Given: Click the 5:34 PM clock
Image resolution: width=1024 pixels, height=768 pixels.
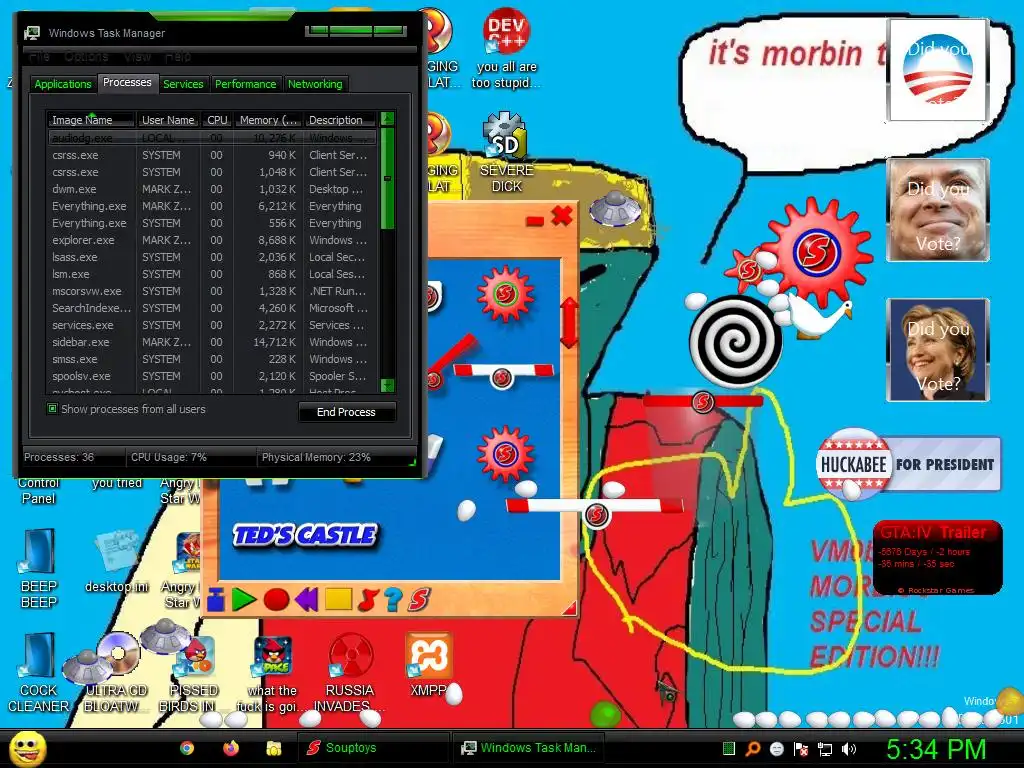Looking at the screenshot, I should 936,748.
